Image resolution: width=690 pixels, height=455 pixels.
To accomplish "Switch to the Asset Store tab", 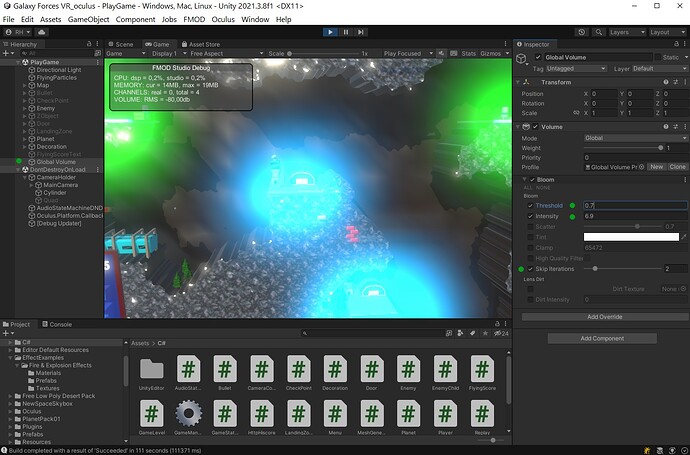I will 201,44.
